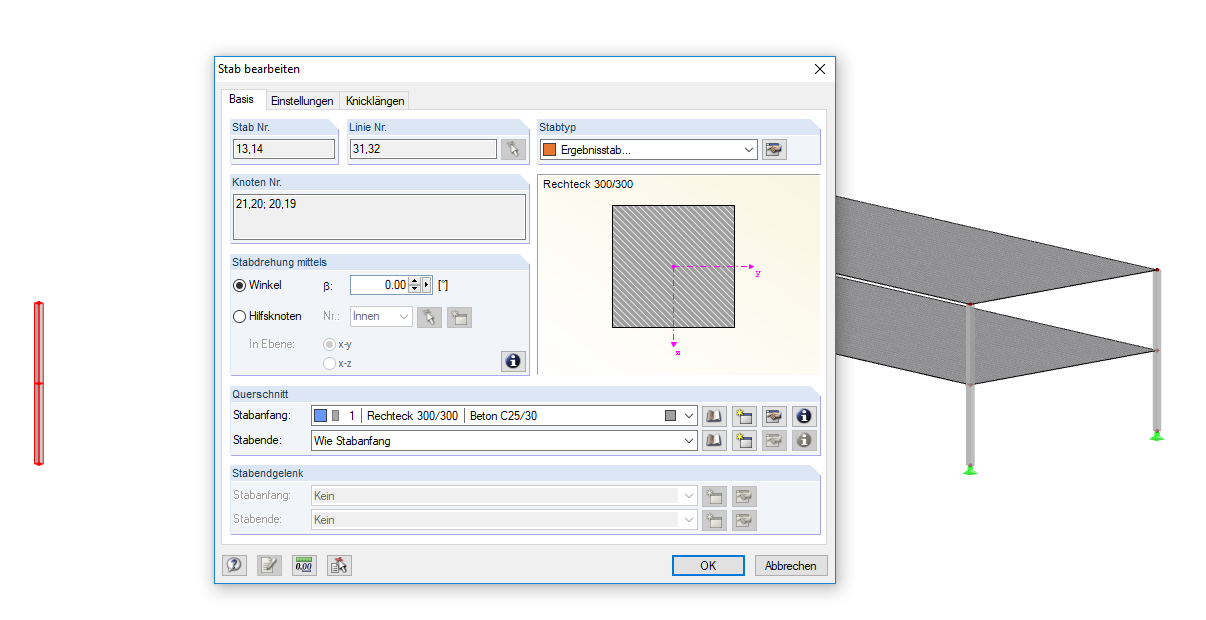
Task: Open cross-section library for Stabanfang
Action: coord(714,415)
